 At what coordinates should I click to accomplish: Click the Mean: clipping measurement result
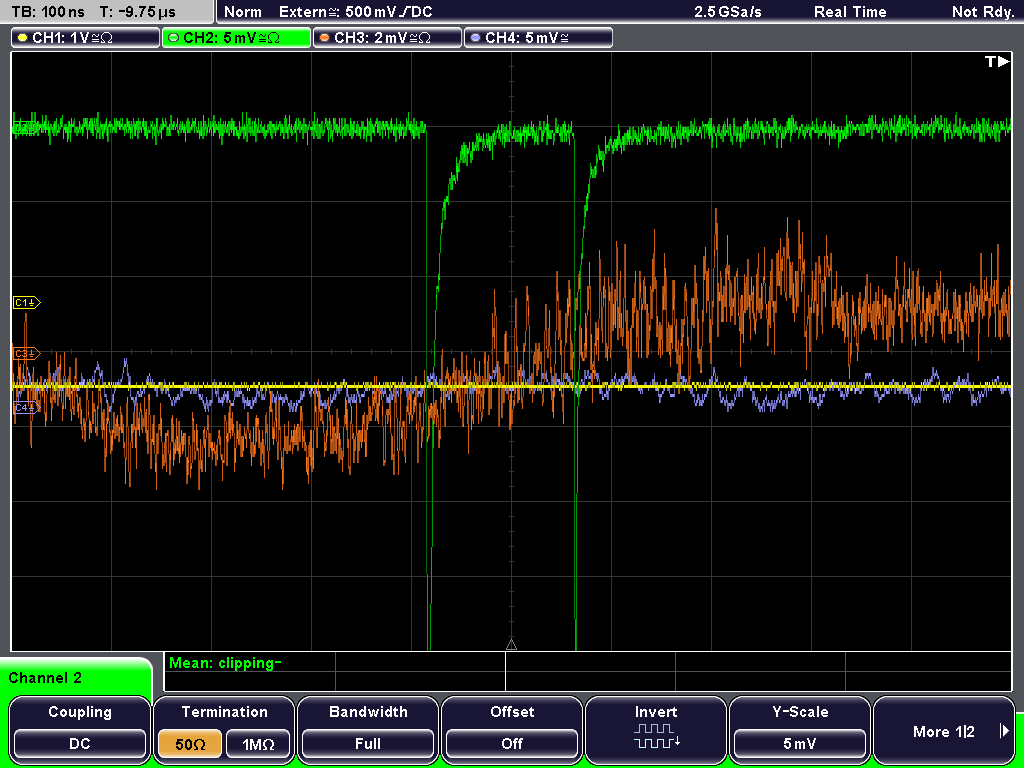tap(225, 663)
